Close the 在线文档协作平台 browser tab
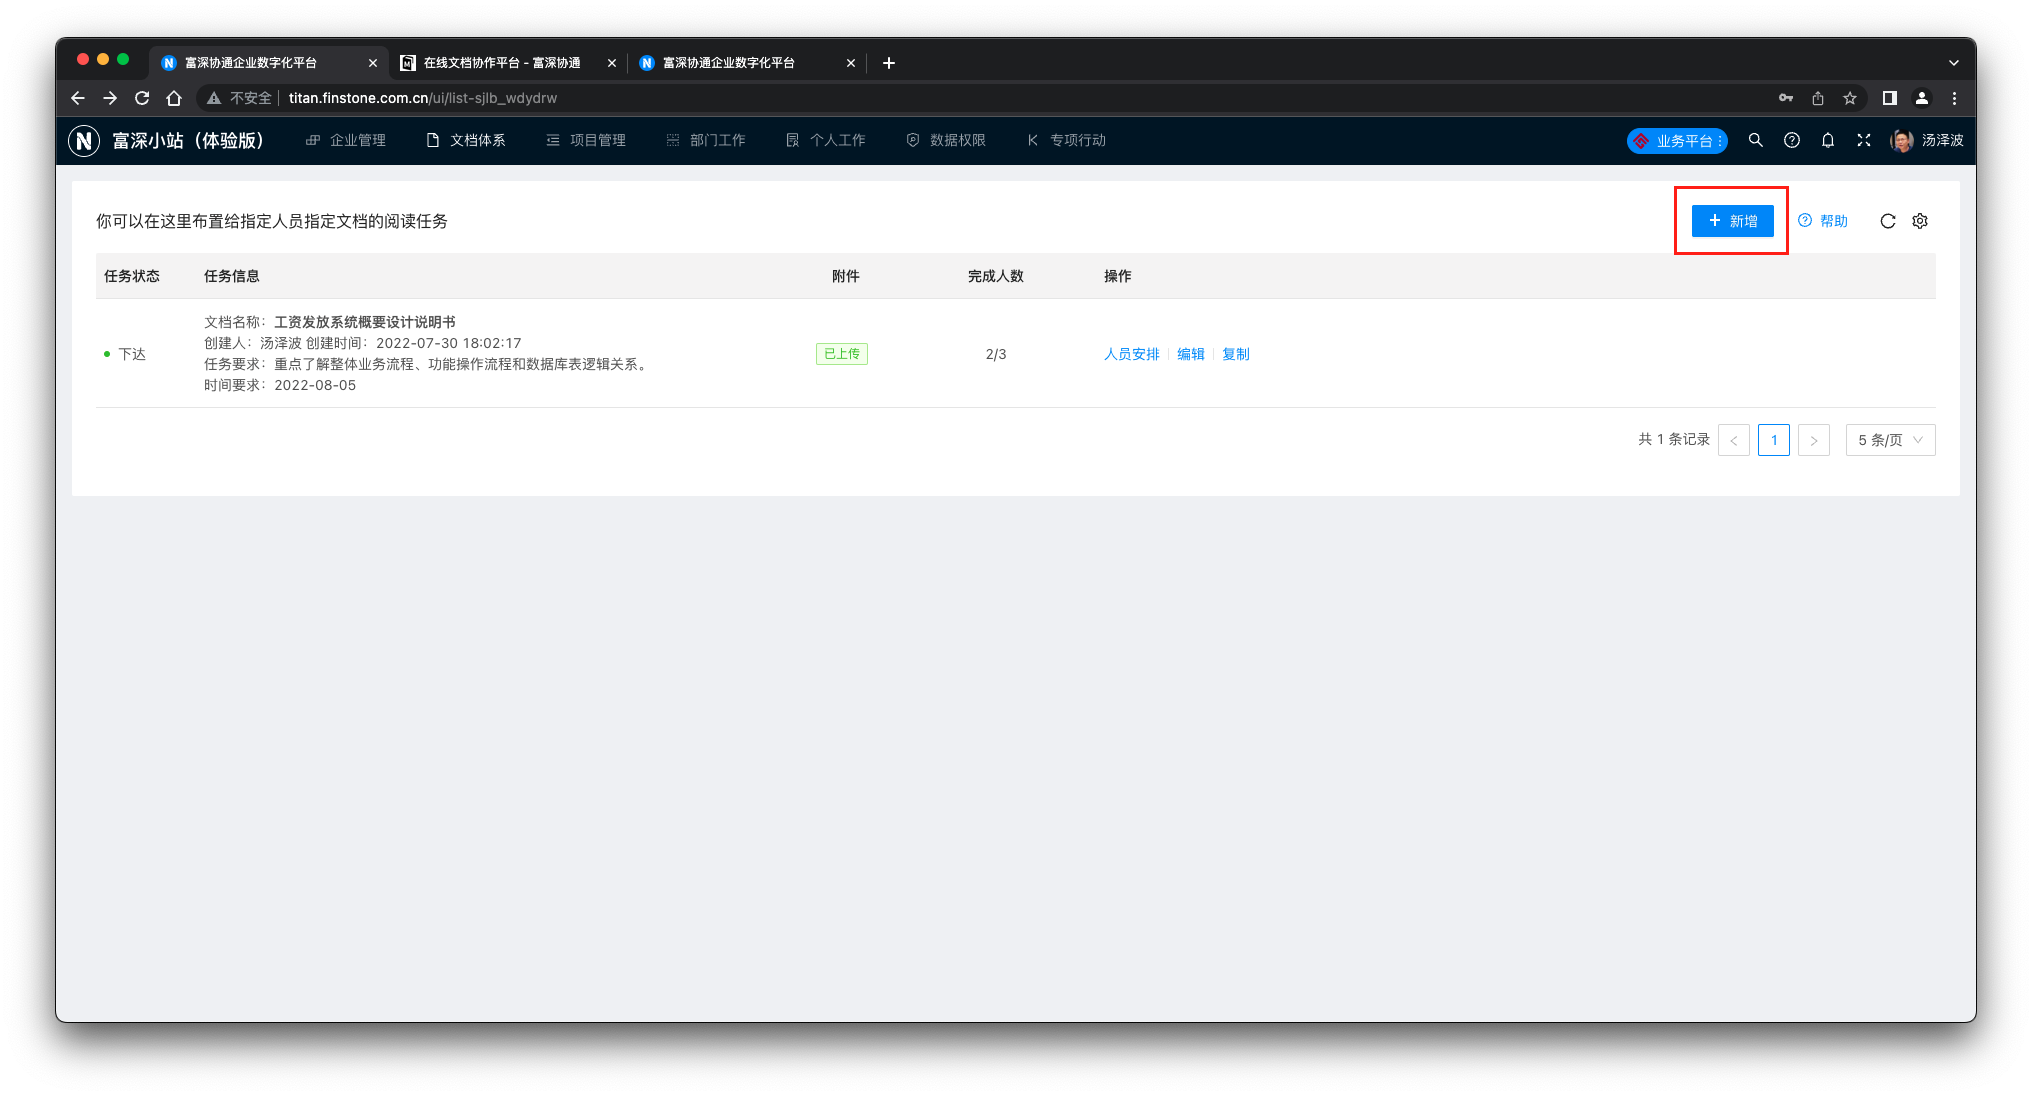Viewport: 2032px width, 1096px height. 612,63
